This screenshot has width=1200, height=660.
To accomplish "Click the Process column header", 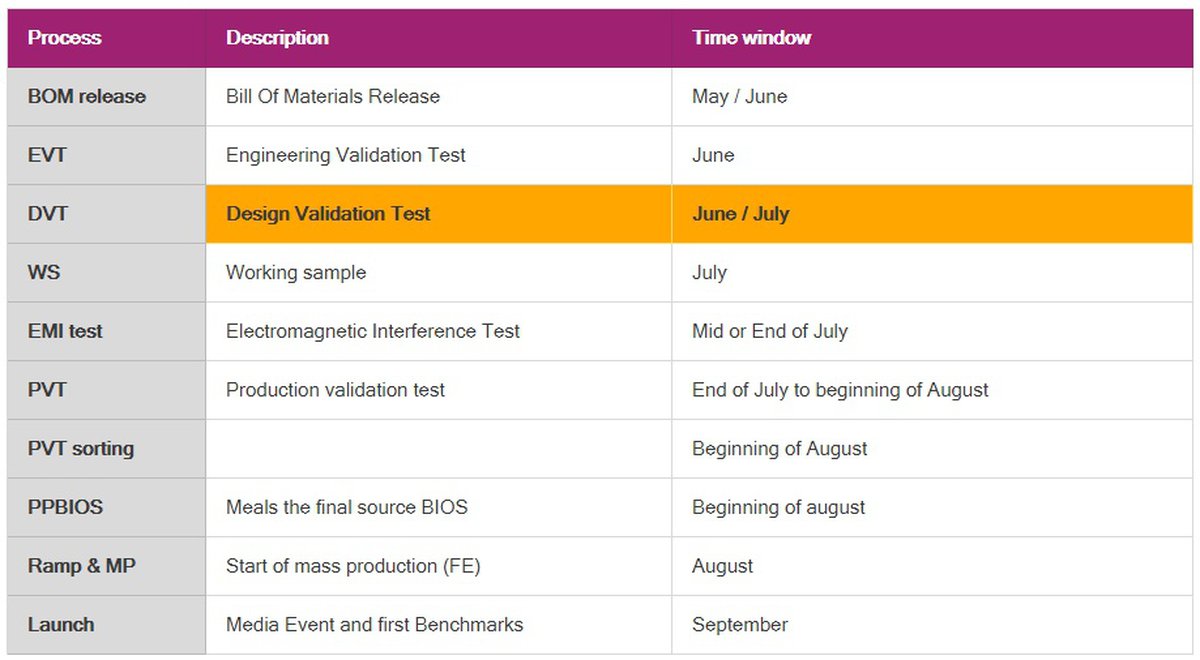I will click(65, 38).
